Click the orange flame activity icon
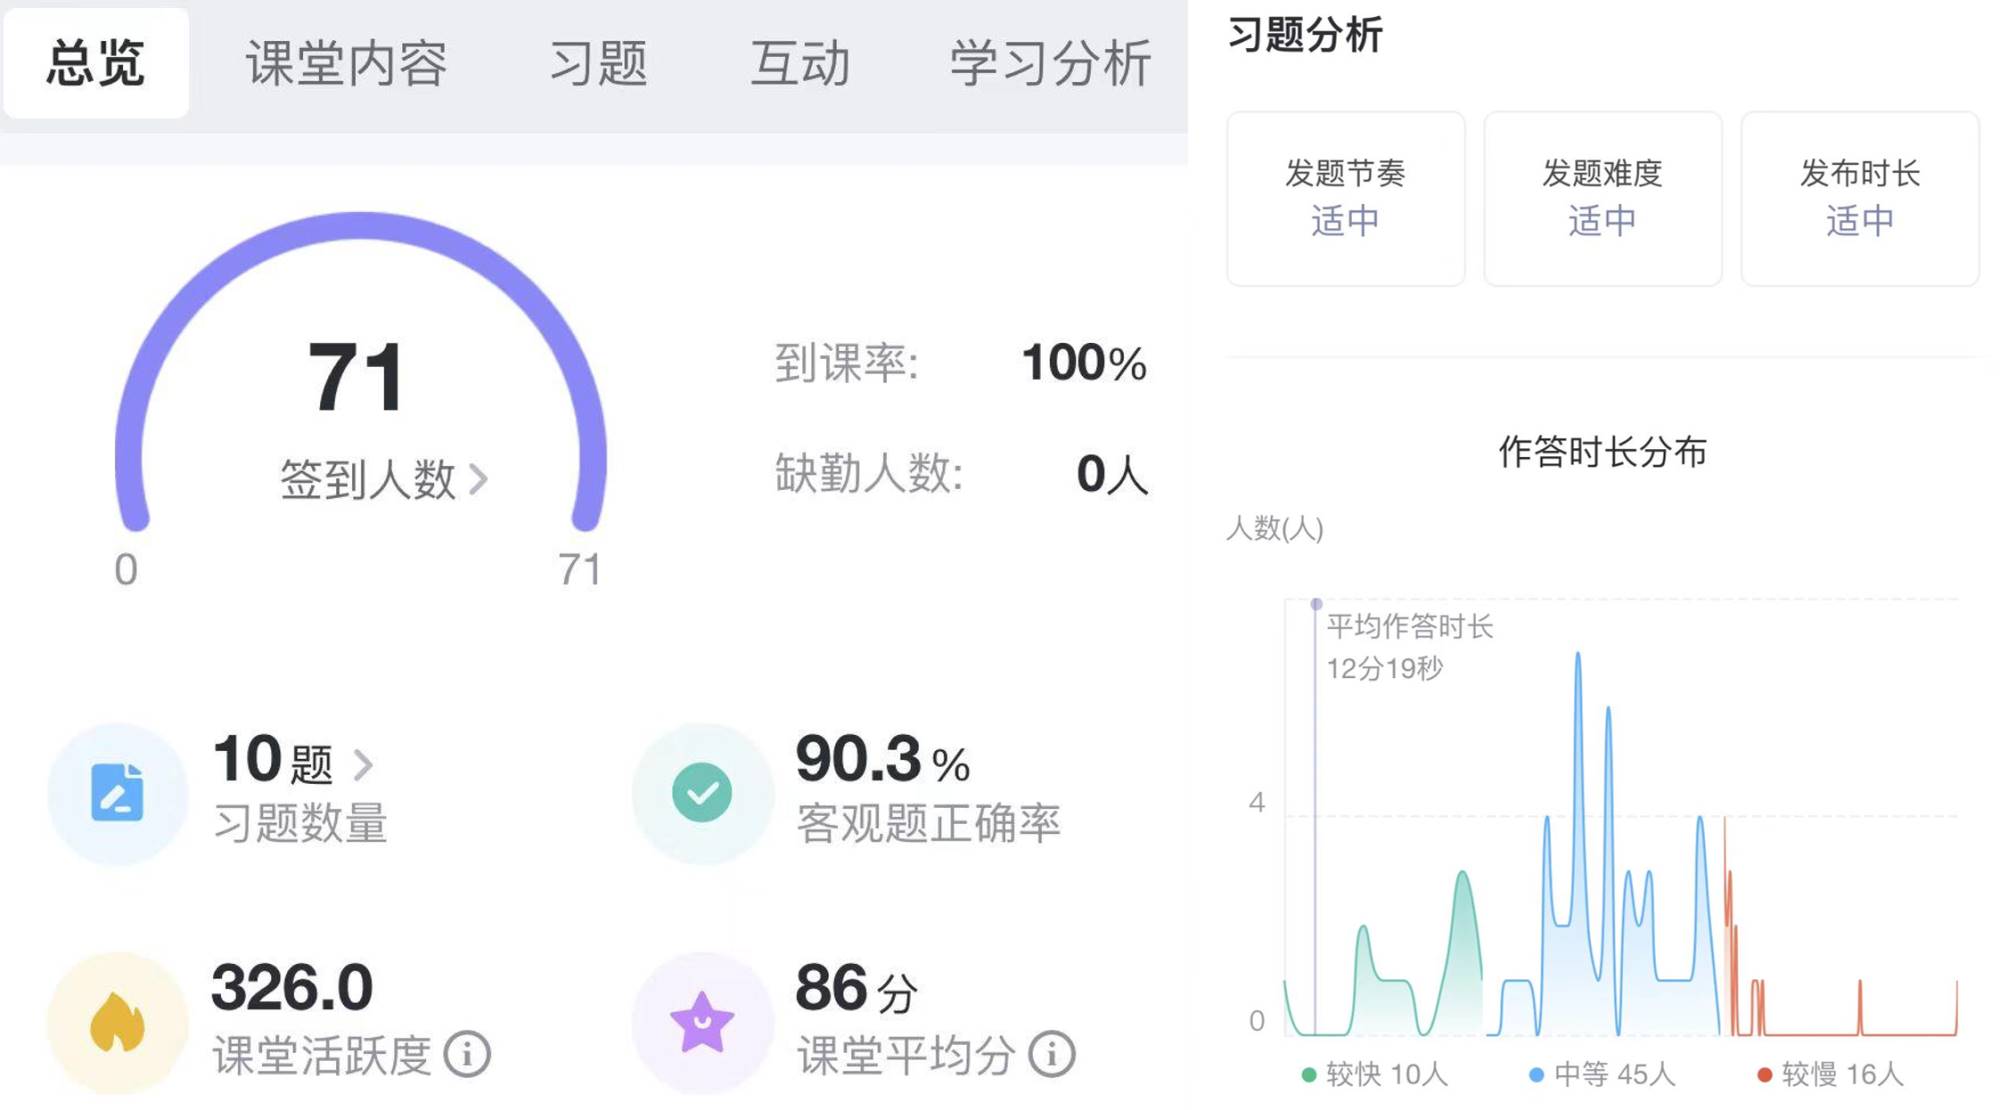 coord(117,1022)
